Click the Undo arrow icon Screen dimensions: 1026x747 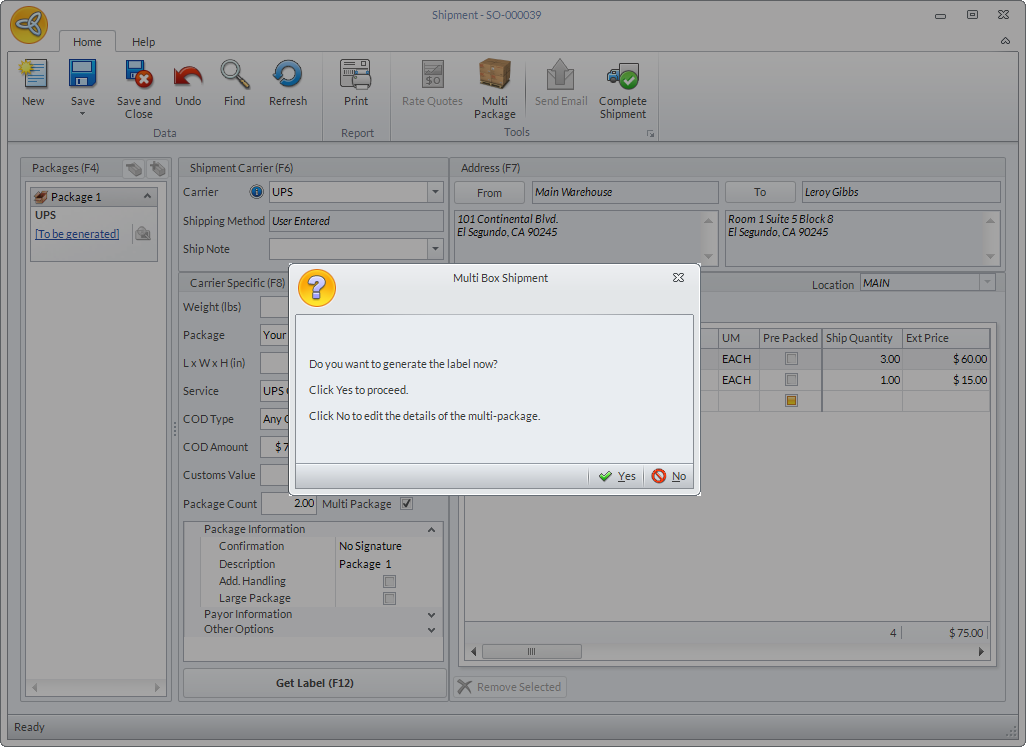click(188, 76)
